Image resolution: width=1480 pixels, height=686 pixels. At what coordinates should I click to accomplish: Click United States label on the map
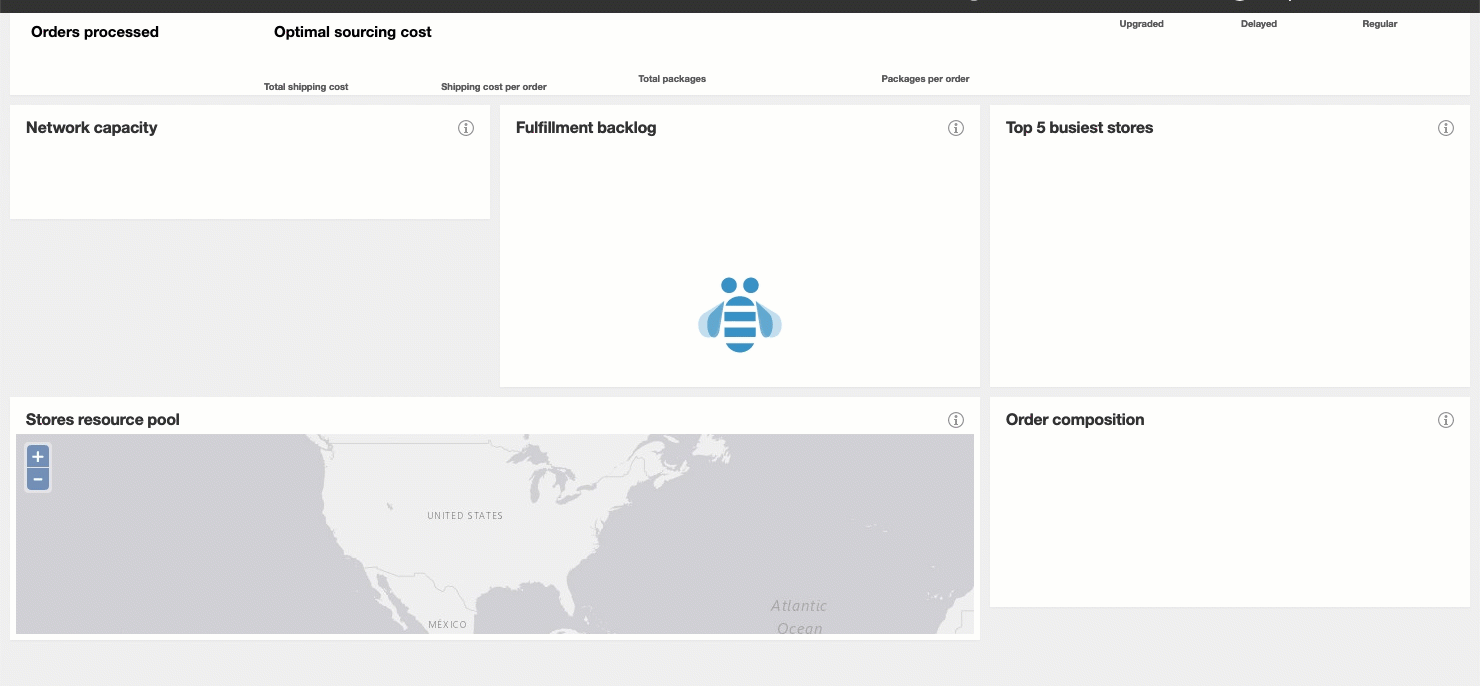click(x=465, y=516)
